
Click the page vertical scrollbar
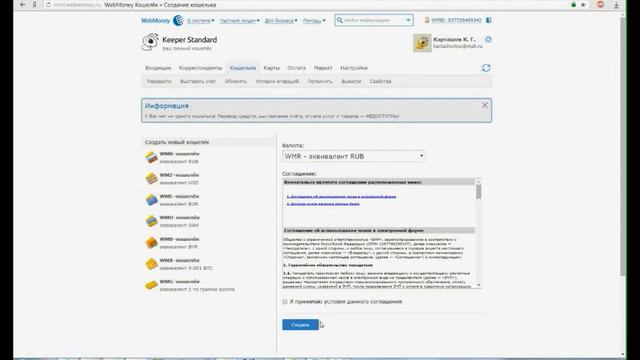(x=622, y=147)
